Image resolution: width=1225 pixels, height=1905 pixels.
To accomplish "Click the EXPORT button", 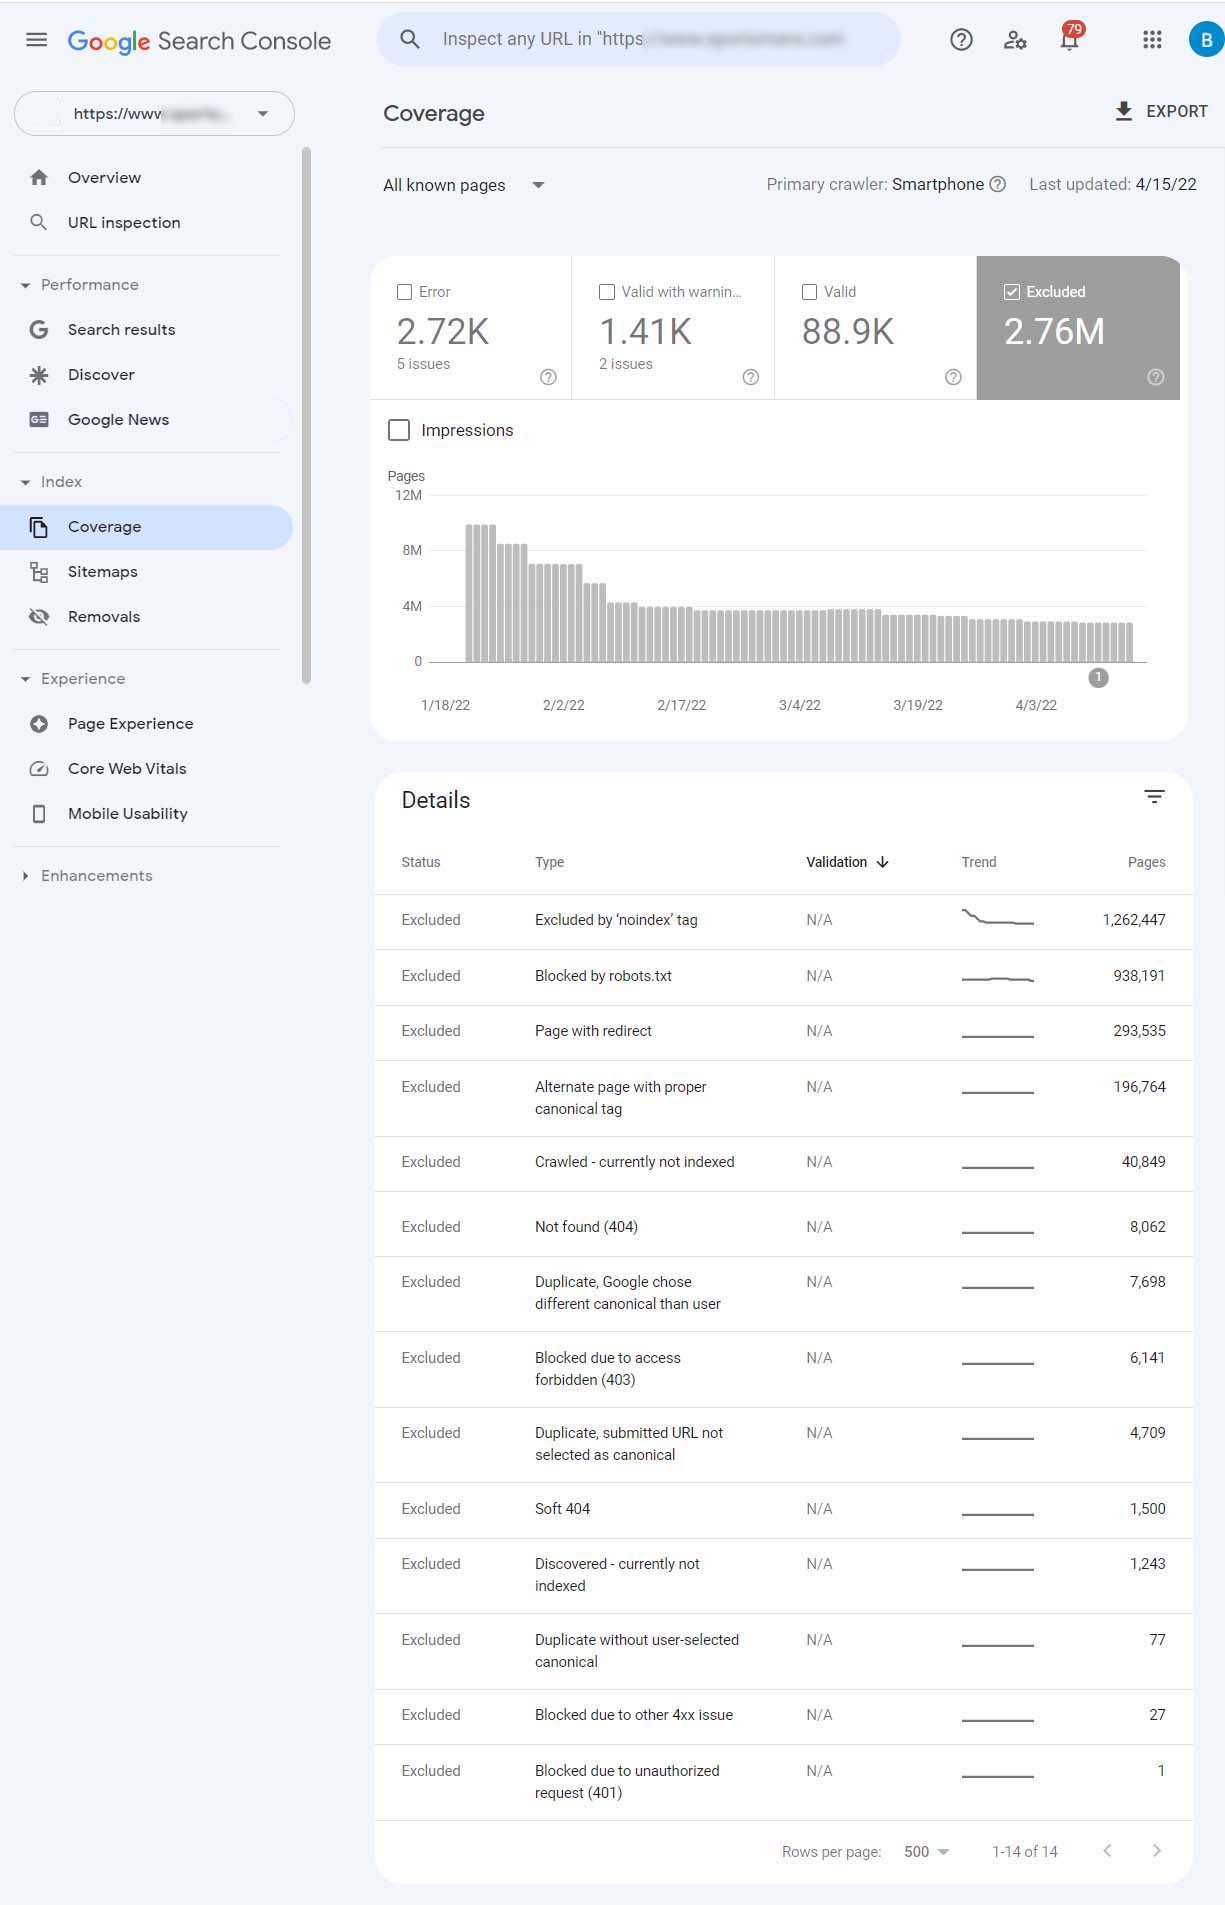I will pyautogui.click(x=1161, y=111).
